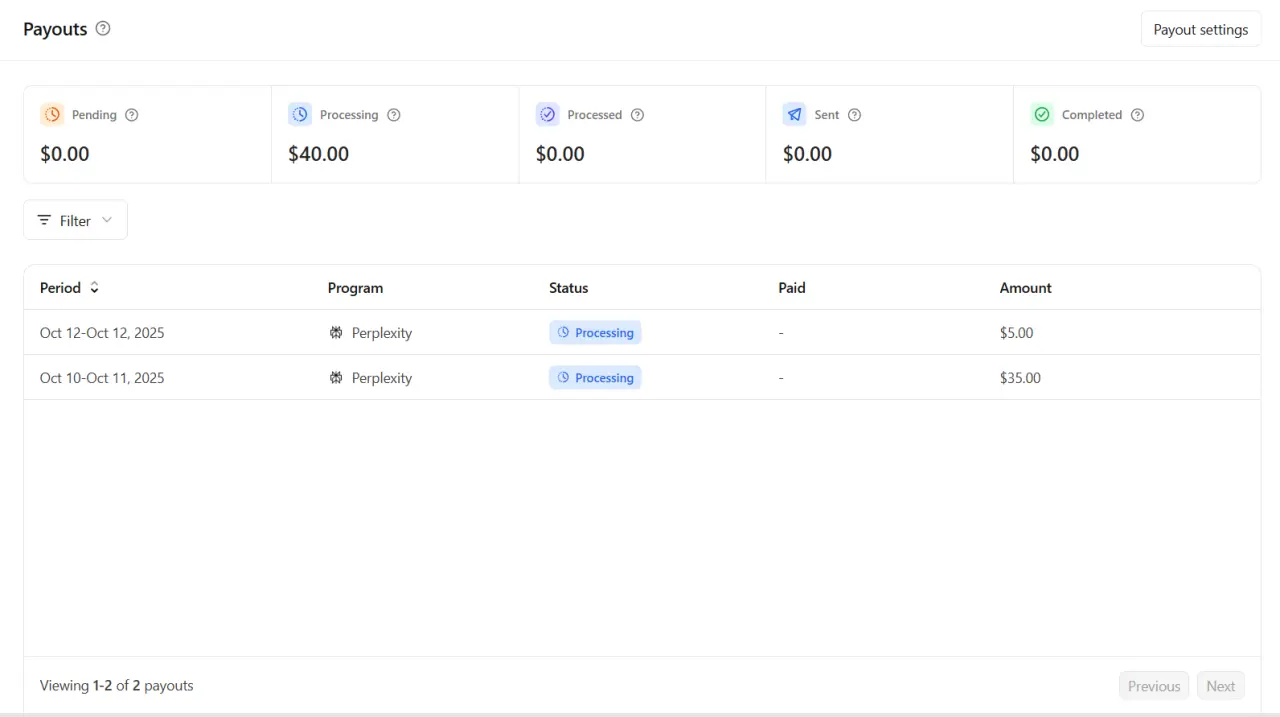The width and height of the screenshot is (1280, 717).
Task: Click the help icon beside Processing label
Action: point(394,115)
